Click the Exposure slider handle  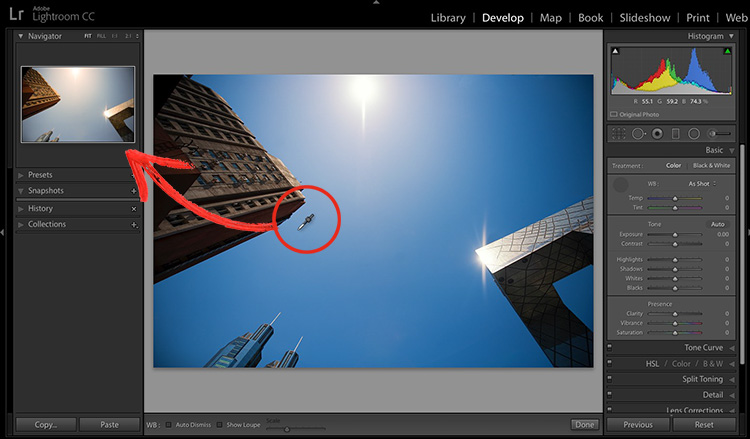click(x=675, y=235)
